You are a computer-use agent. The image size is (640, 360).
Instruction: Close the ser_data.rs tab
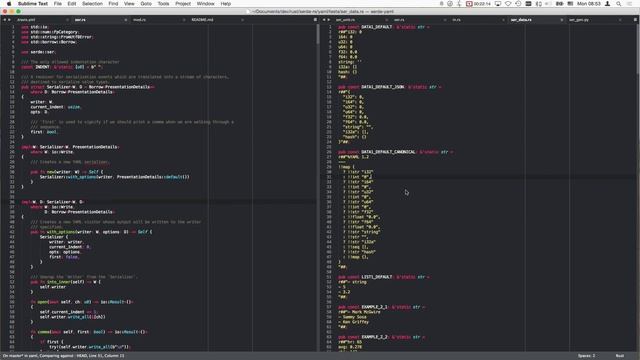(x=562, y=20)
